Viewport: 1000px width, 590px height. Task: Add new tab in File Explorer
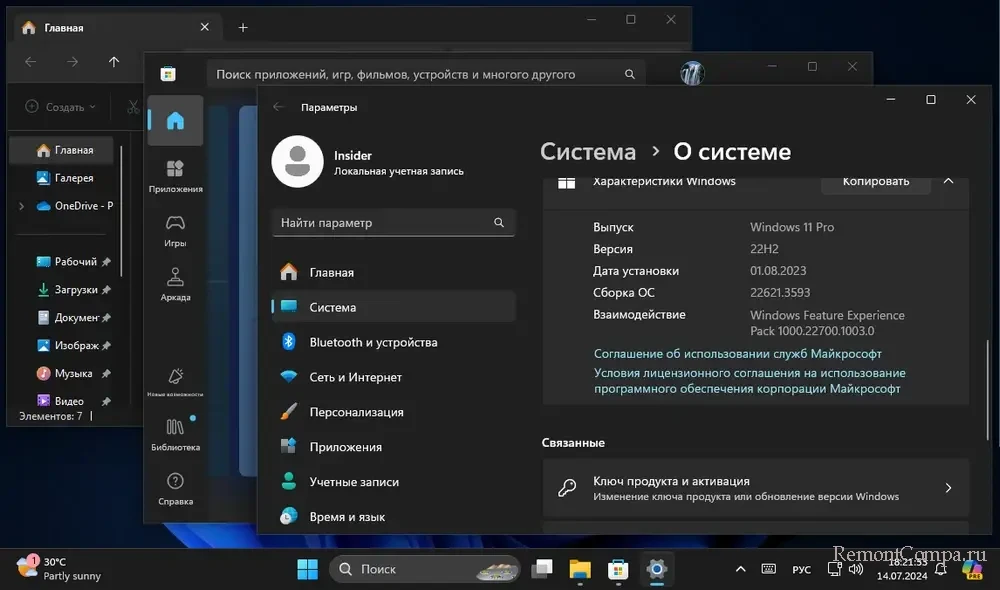(243, 27)
